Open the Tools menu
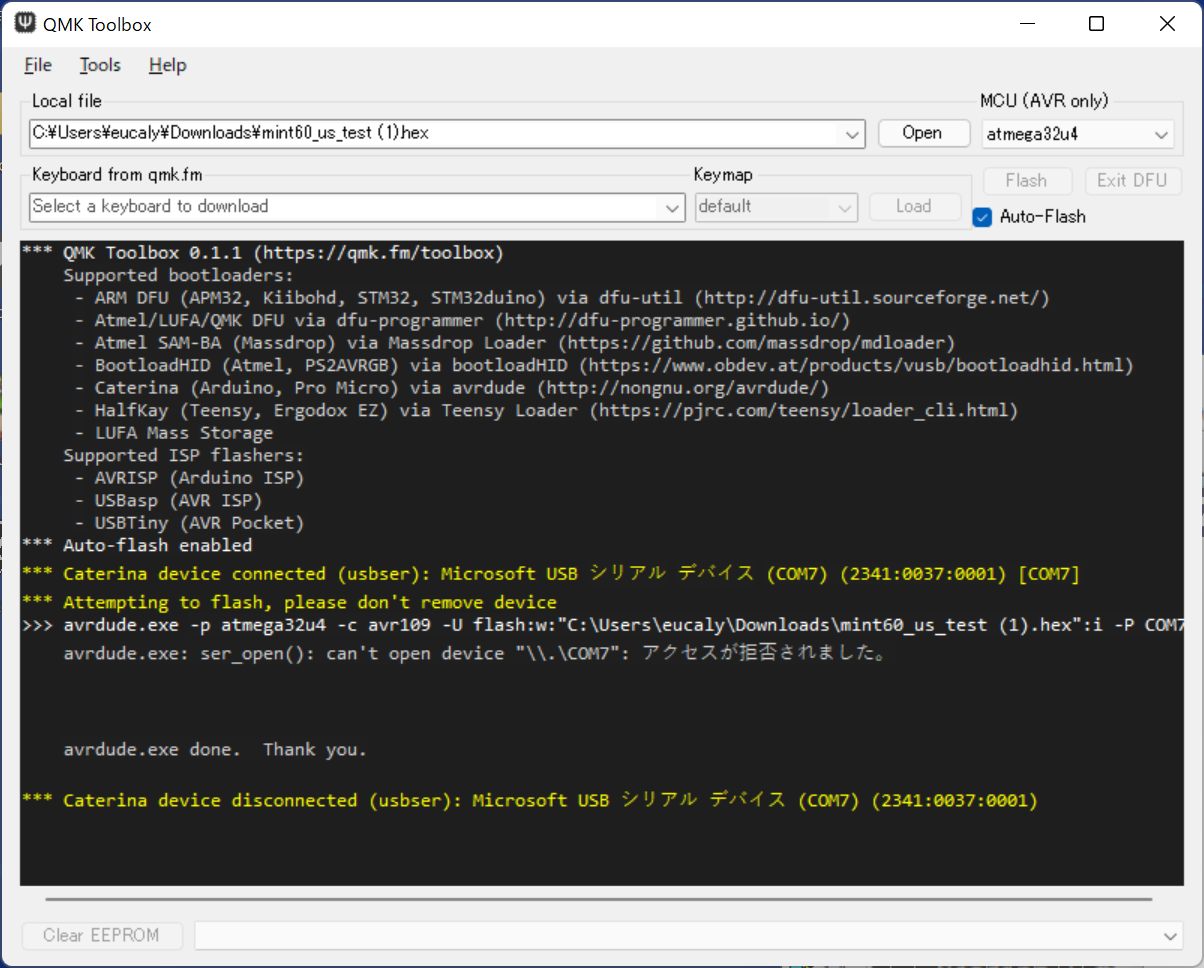The image size is (1204, 968). click(100, 65)
